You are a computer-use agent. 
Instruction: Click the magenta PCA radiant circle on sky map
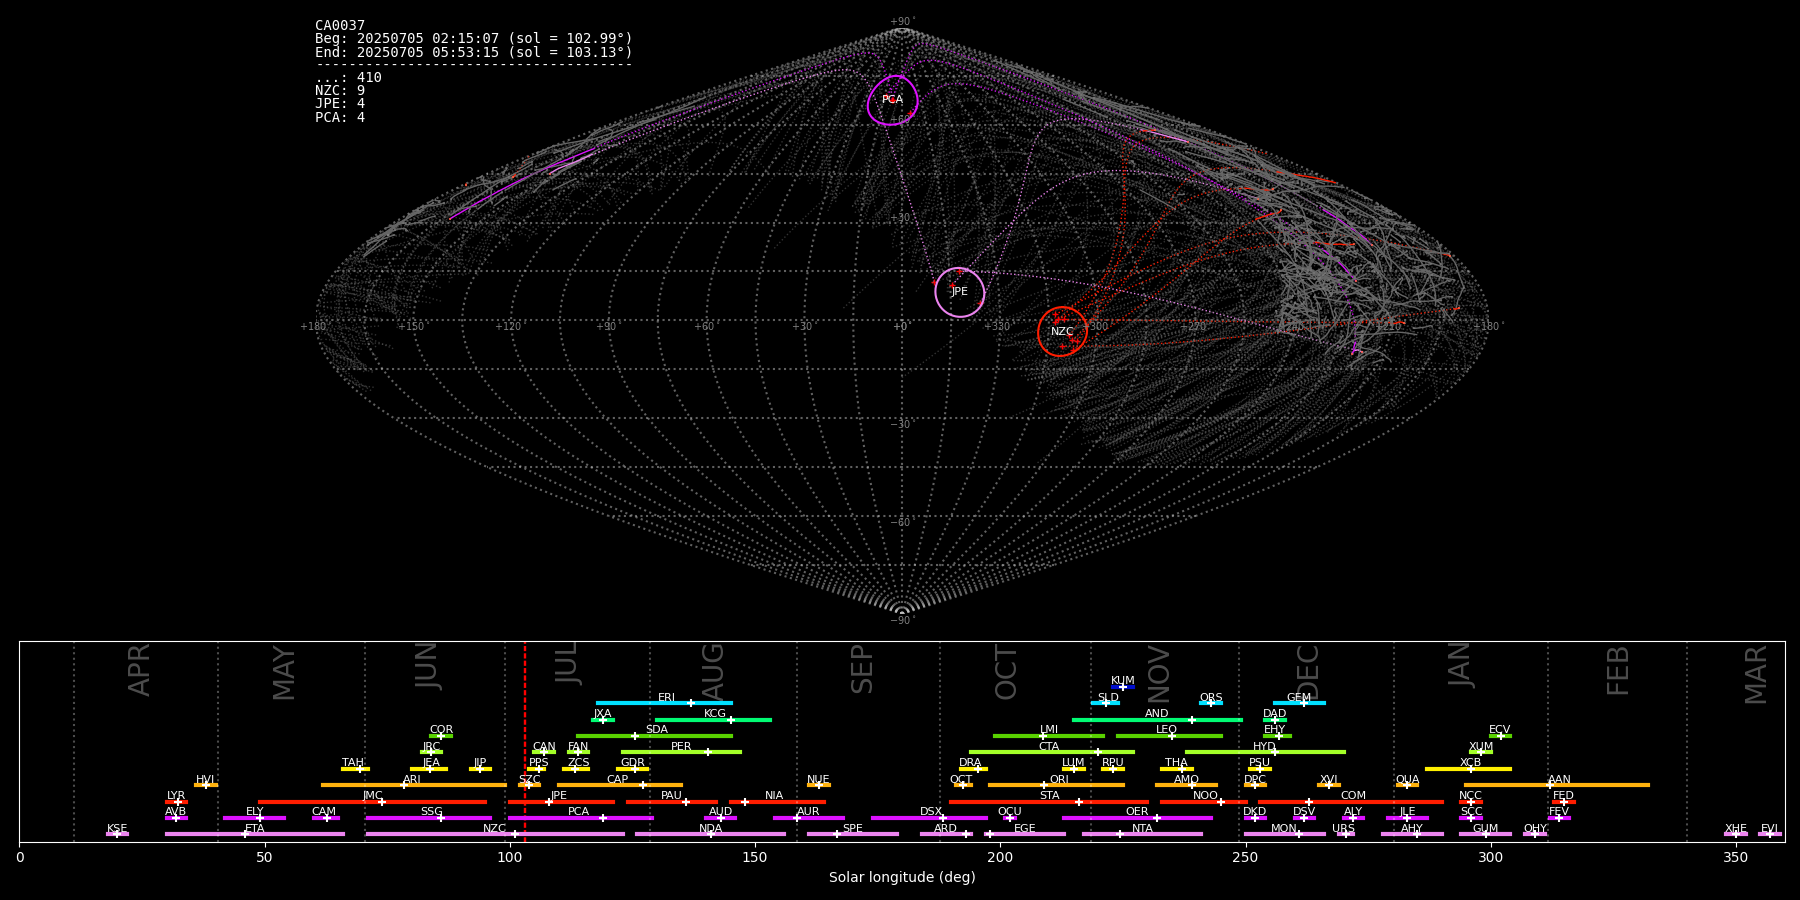[x=893, y=100]
